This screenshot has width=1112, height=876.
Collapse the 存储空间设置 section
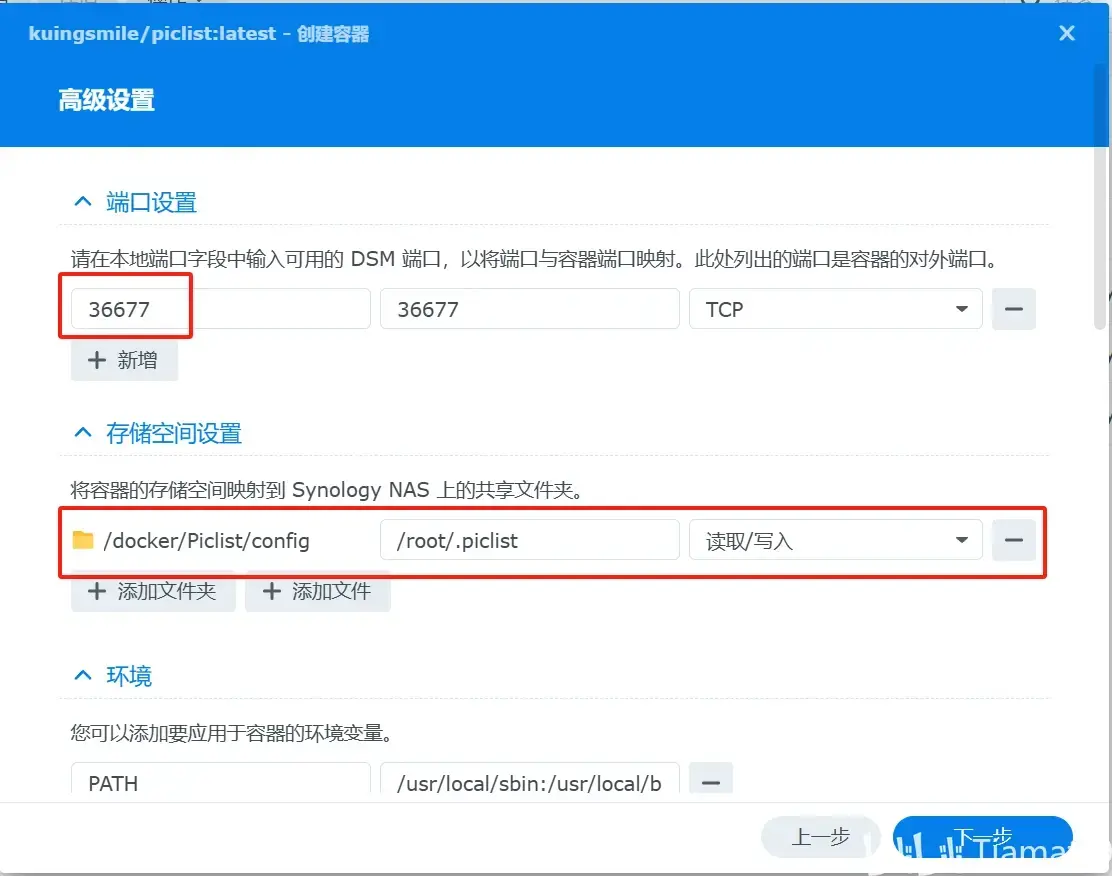pyautogui.click(x=82, y=432)
